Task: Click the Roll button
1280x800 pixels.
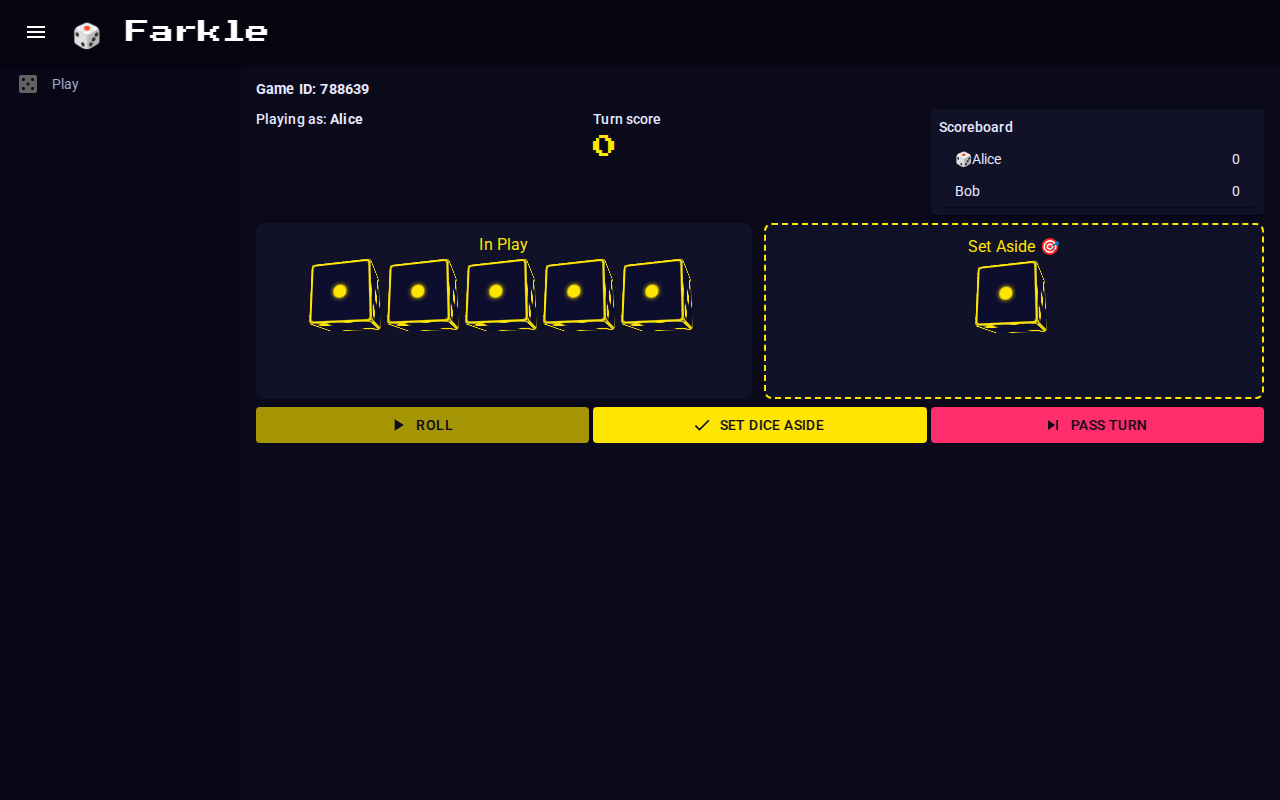Action: click(x=422, y=425)
